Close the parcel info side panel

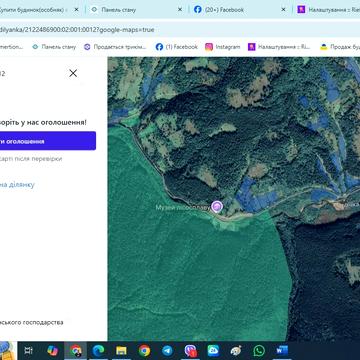[x=73, y=73]
